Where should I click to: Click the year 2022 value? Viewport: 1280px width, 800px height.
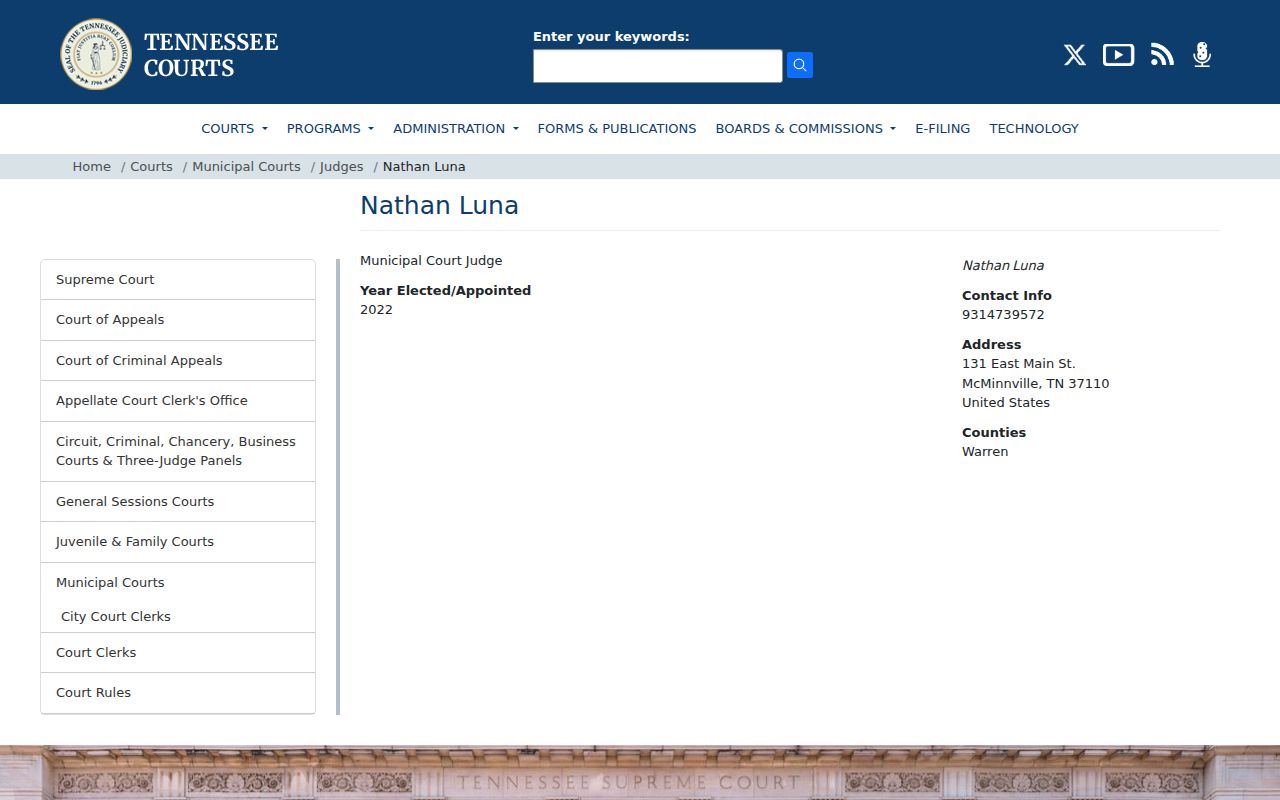tap(376, 310)
